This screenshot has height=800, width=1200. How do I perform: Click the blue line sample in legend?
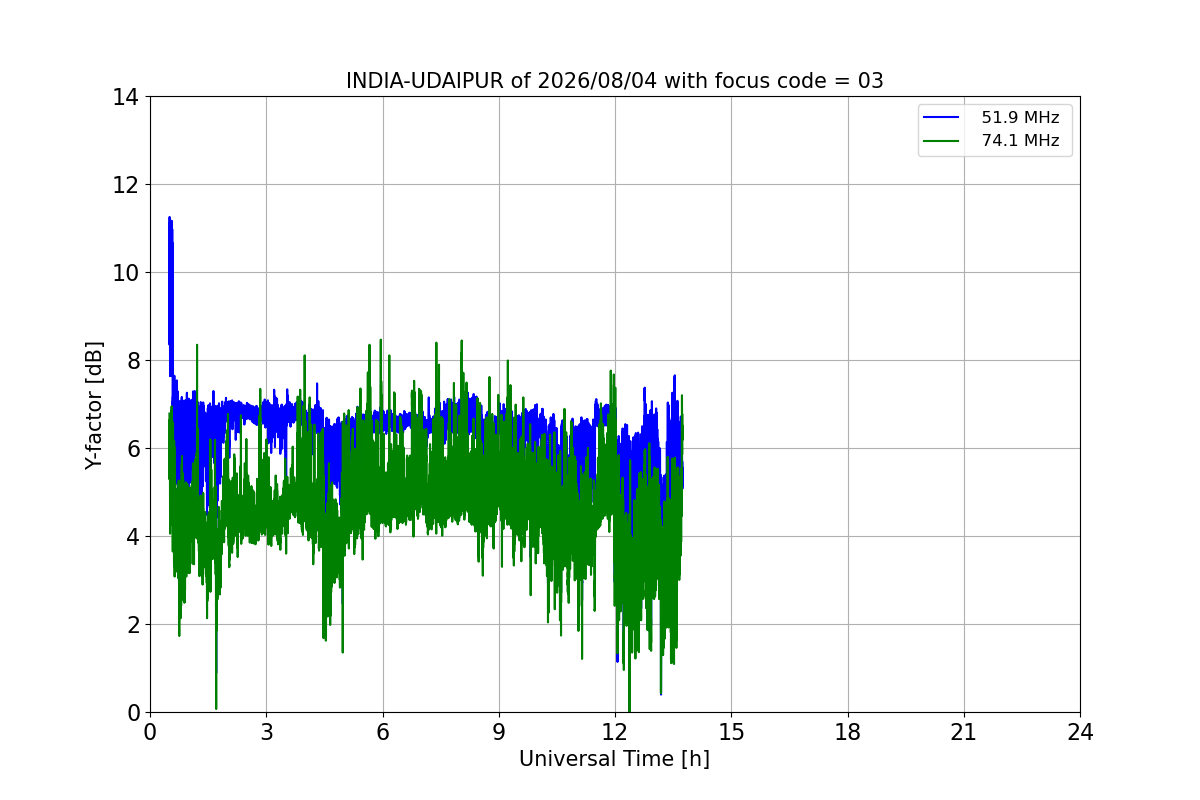pyautogui.click(x=944, y=118)
